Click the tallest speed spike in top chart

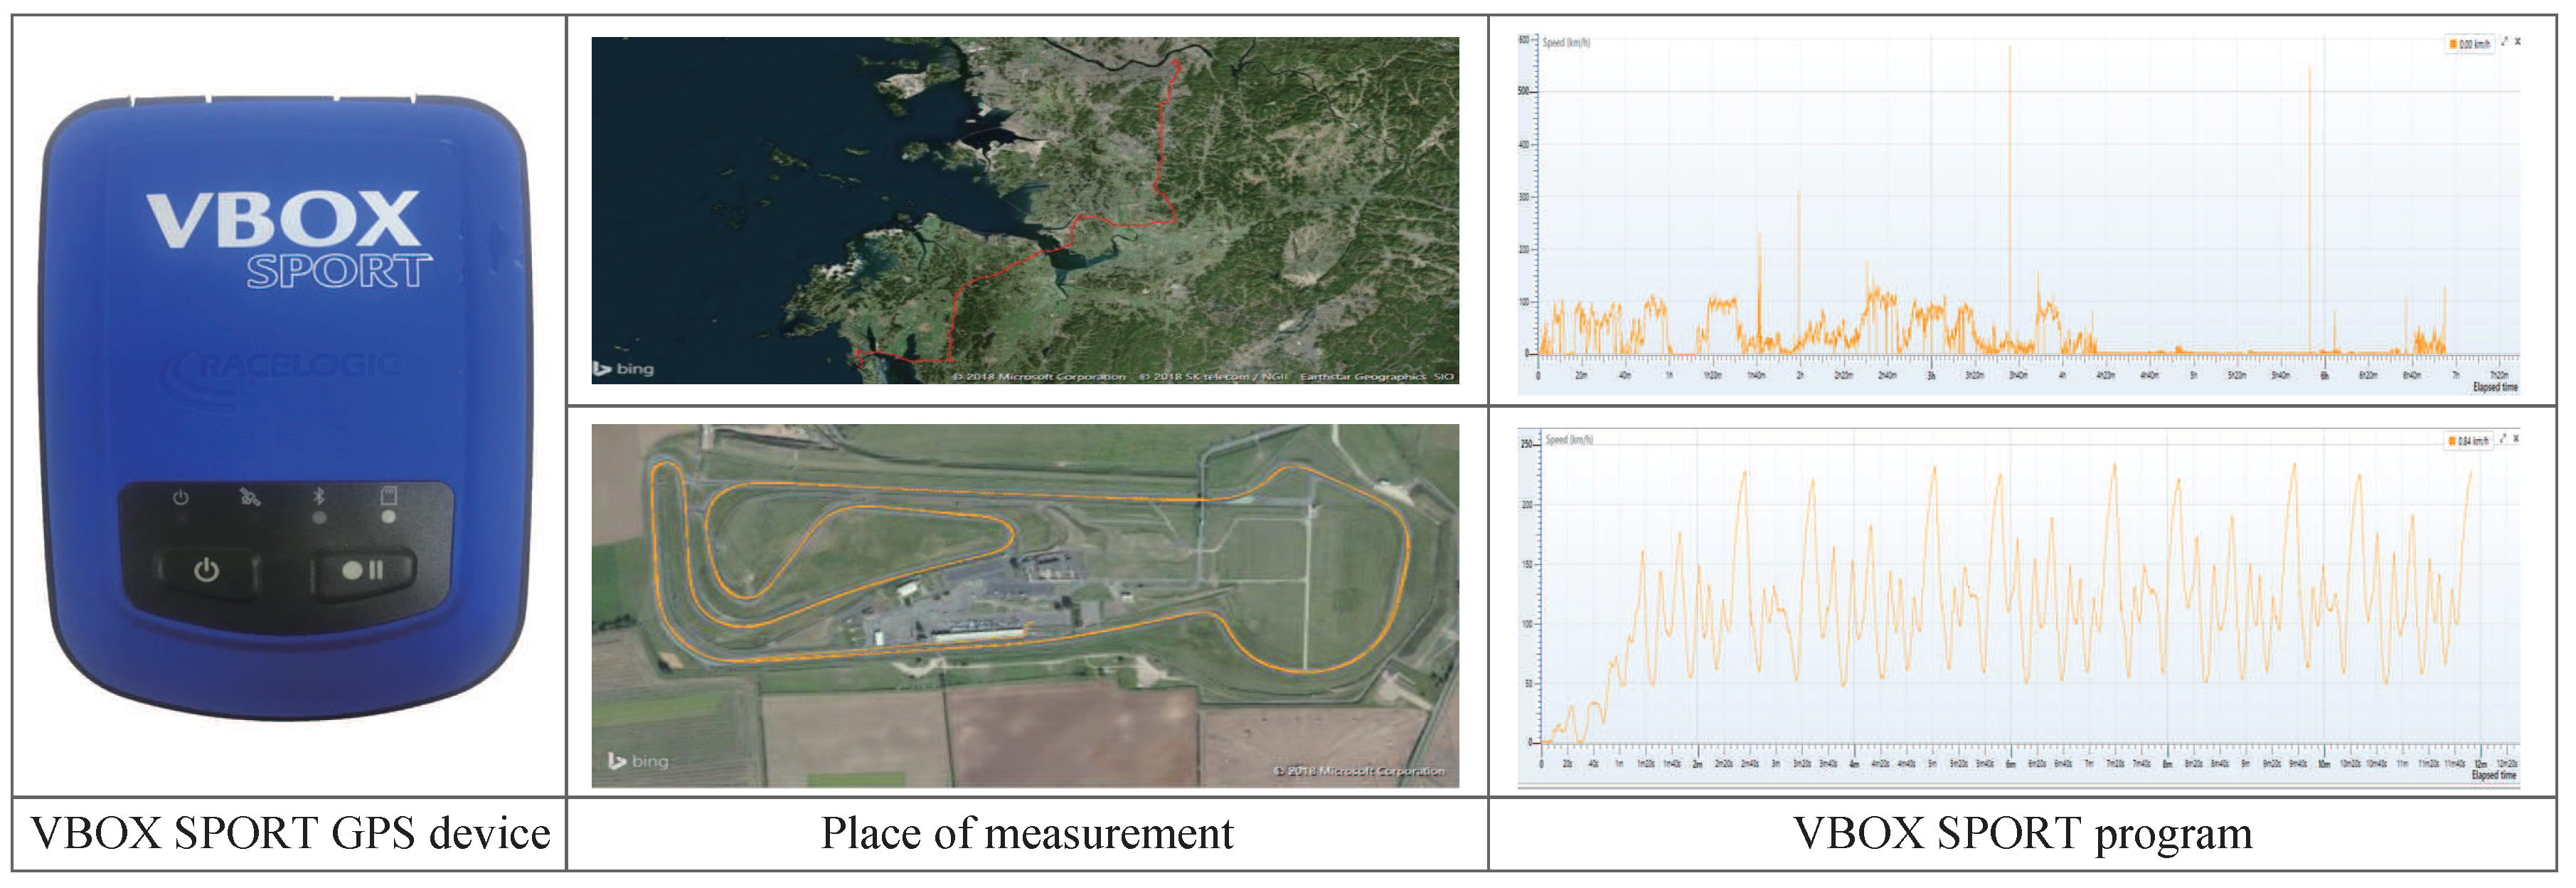click(2010, 120)
